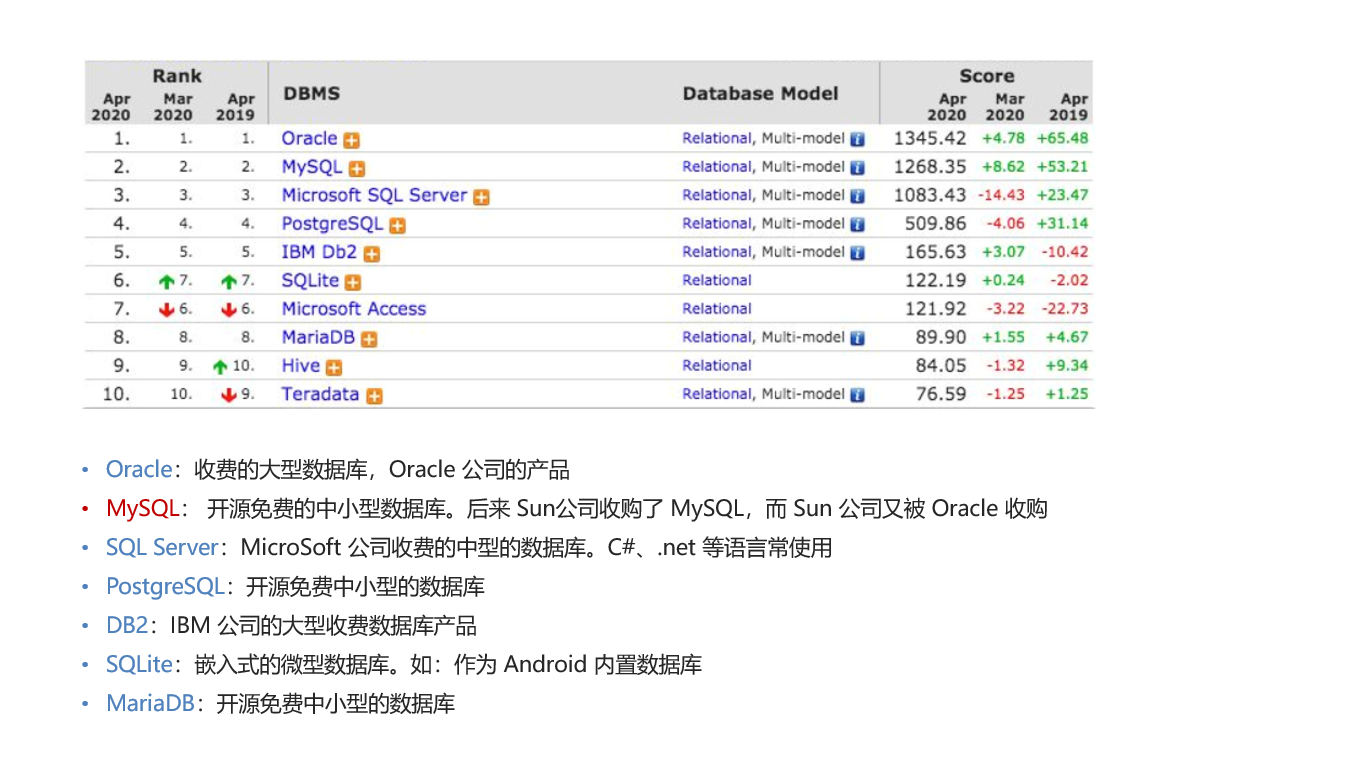This screenshot has height=773, width=1364.
Task: Click the SQLite bullet mentioning Android
Action: (404, 665)
